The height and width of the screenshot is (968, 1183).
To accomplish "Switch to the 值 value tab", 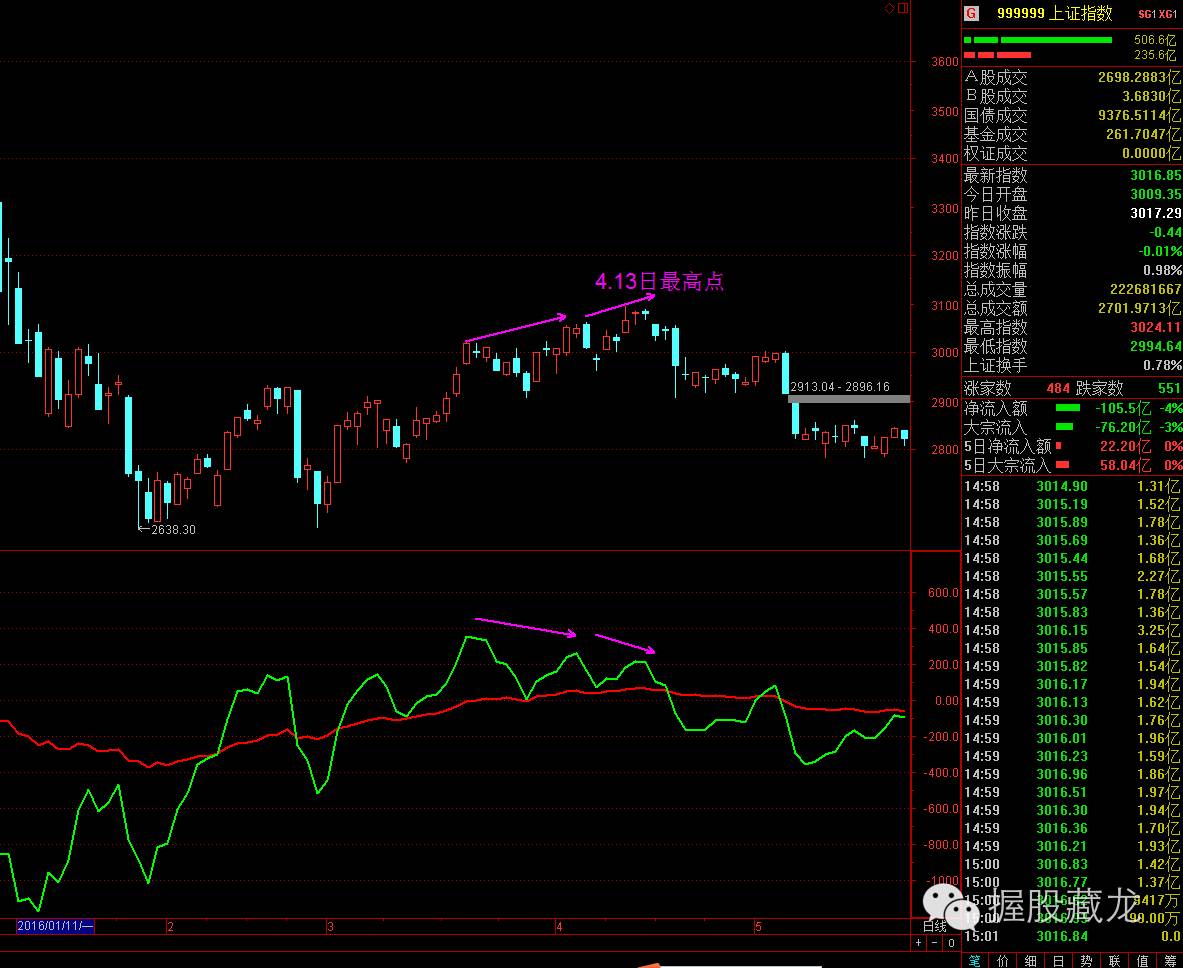I will pos(1142,960).
